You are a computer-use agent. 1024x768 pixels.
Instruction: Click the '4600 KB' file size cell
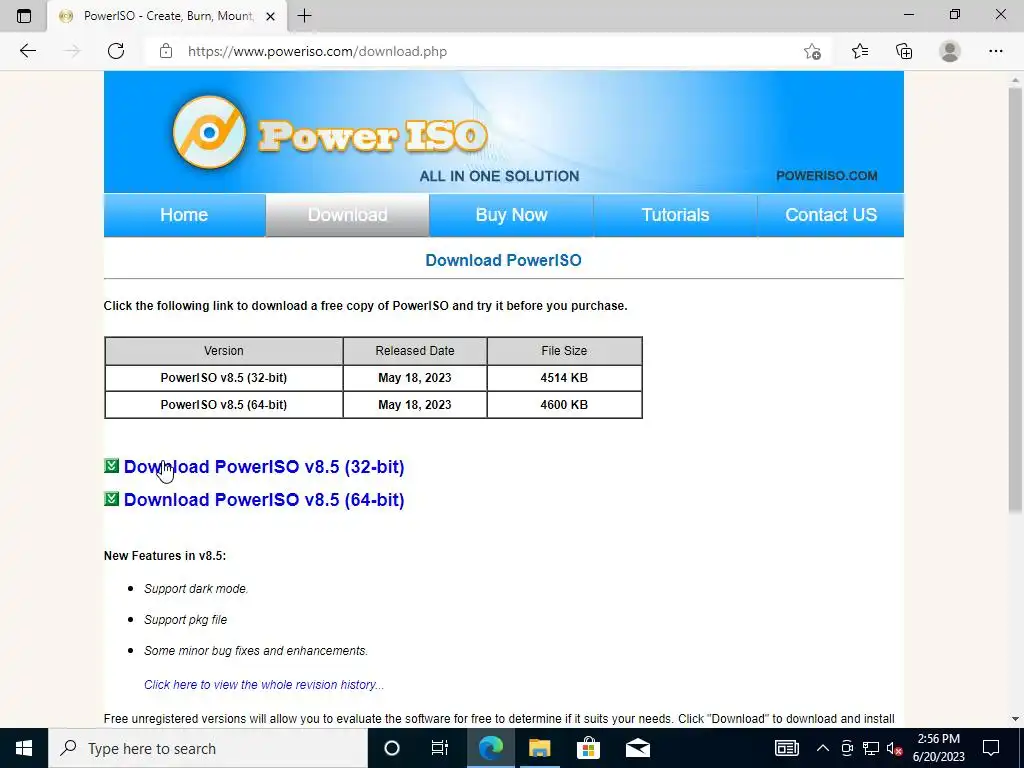[564, 405]
